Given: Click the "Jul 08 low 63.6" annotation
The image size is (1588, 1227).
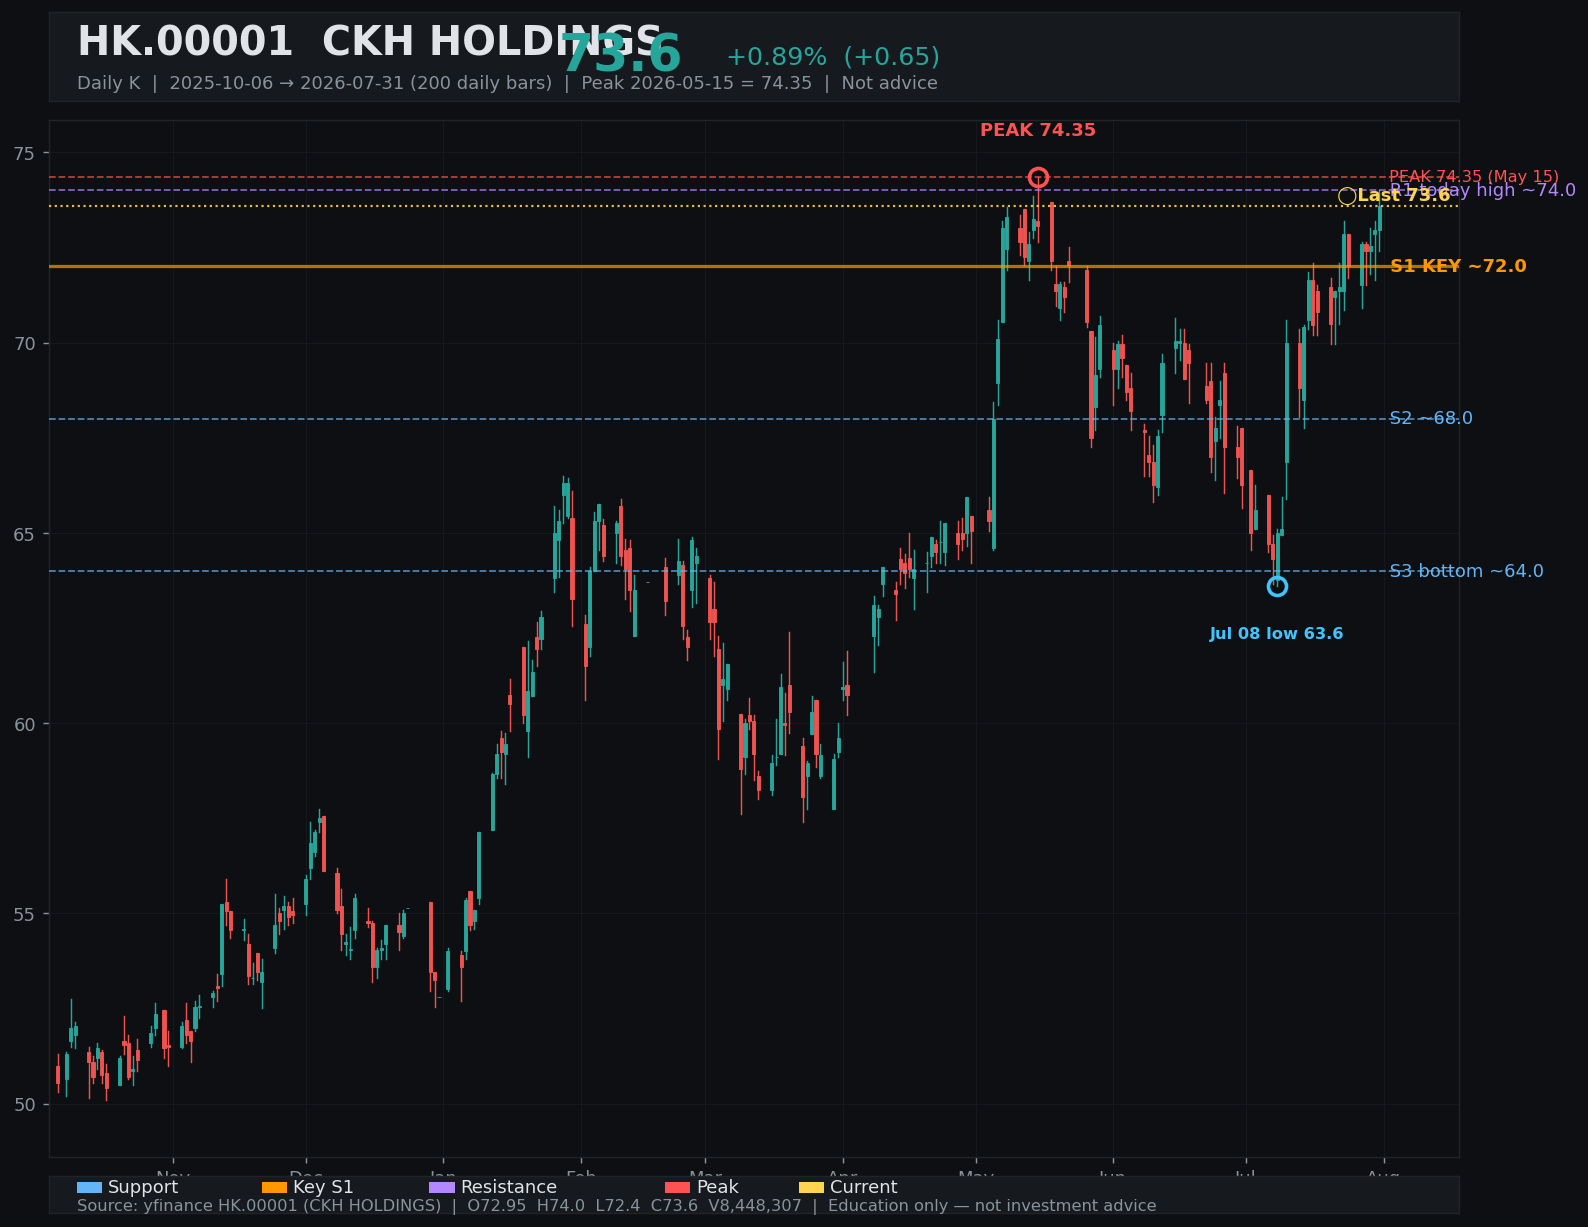Looking at the screenshot, I should pyautogui.click(x=1276, y=634).
